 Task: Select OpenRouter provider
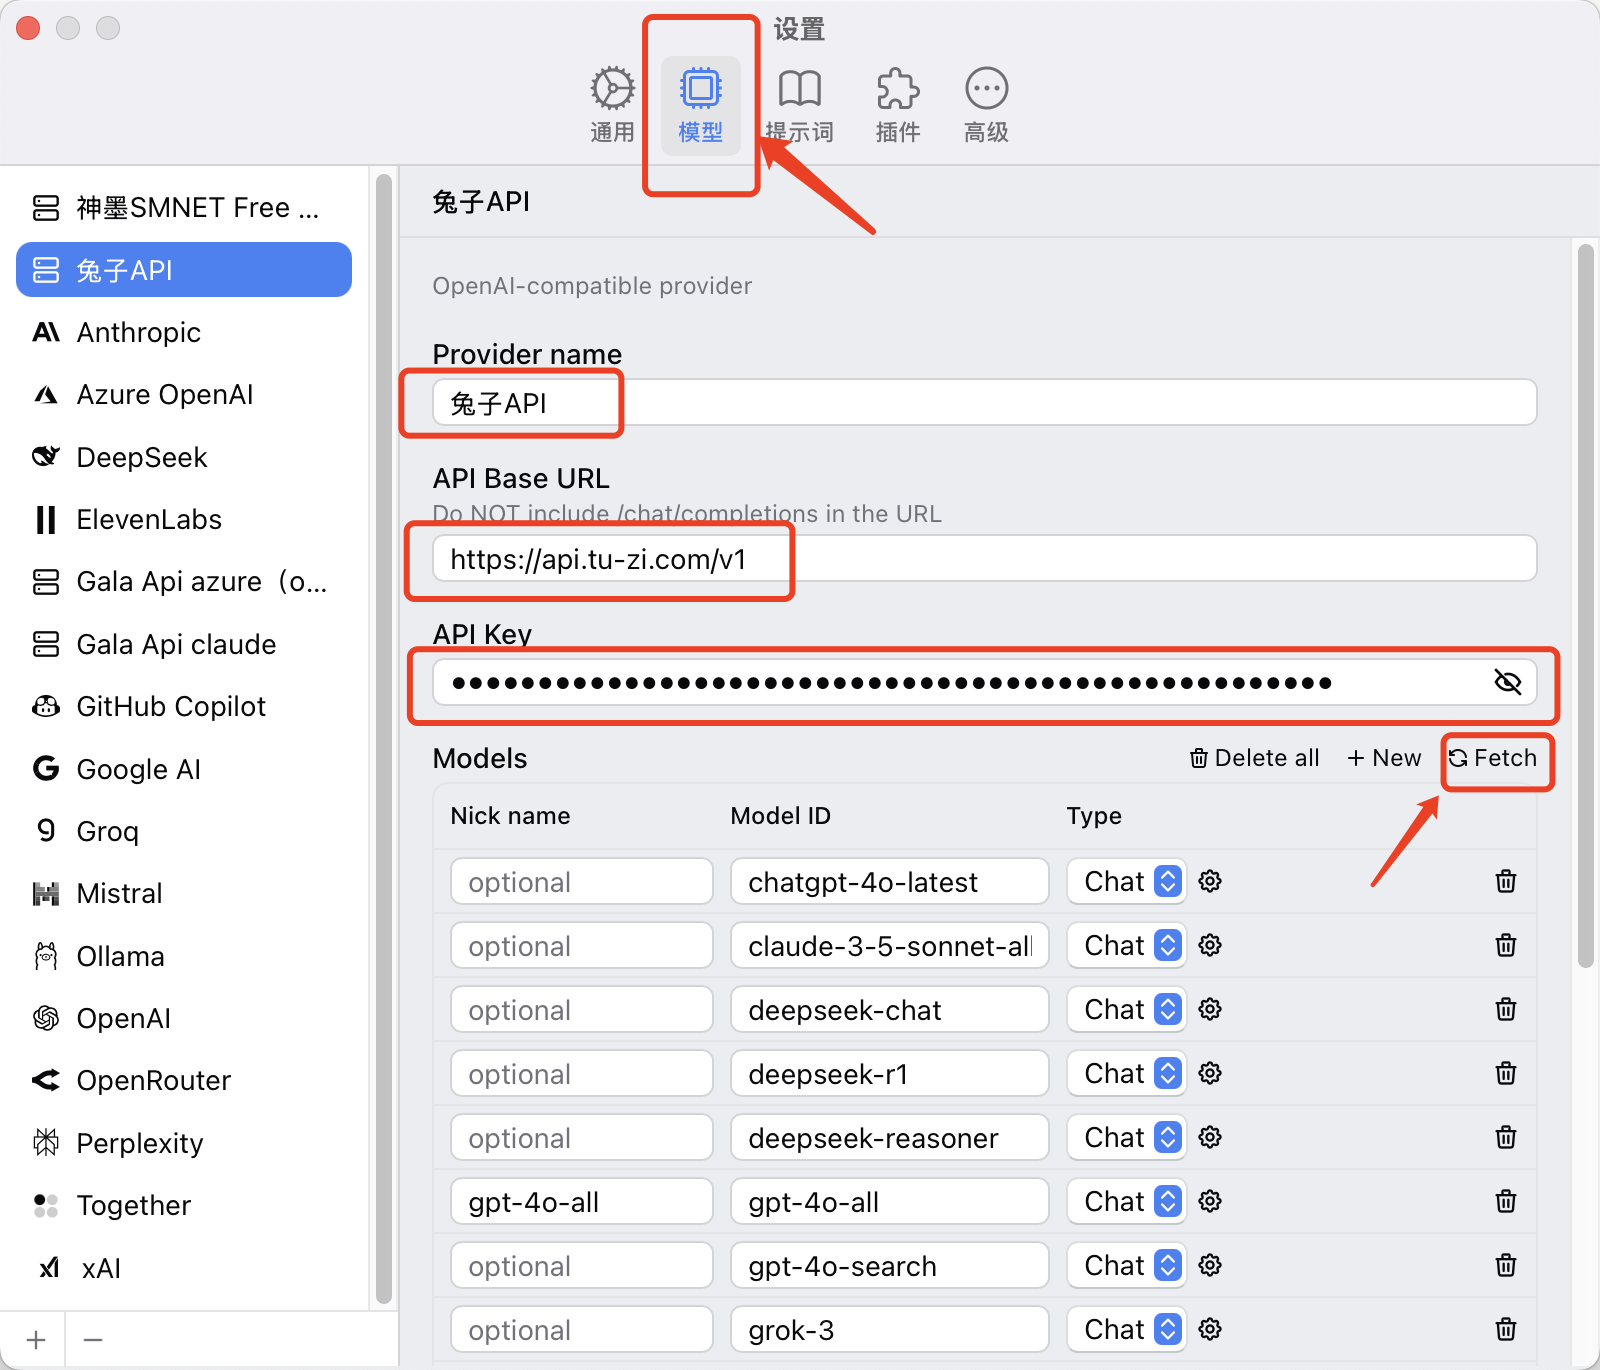184,1080
